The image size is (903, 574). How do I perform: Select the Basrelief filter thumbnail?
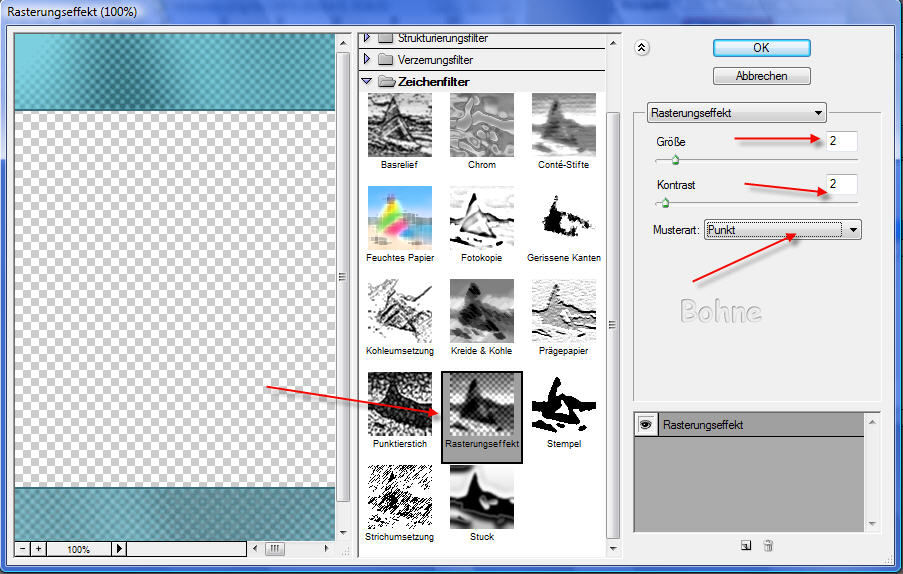pos(399,125)
